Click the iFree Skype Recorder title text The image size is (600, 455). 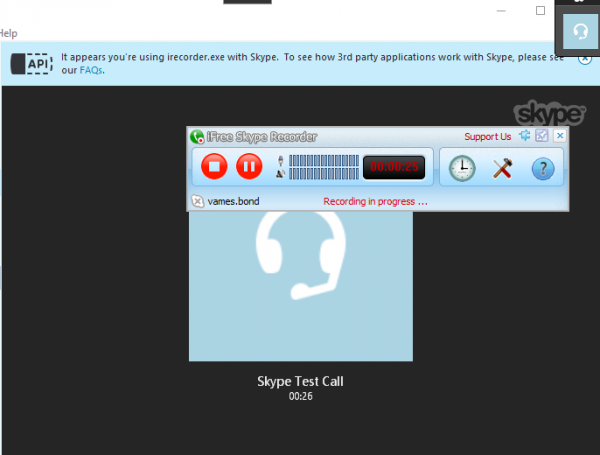click(262, 137)
